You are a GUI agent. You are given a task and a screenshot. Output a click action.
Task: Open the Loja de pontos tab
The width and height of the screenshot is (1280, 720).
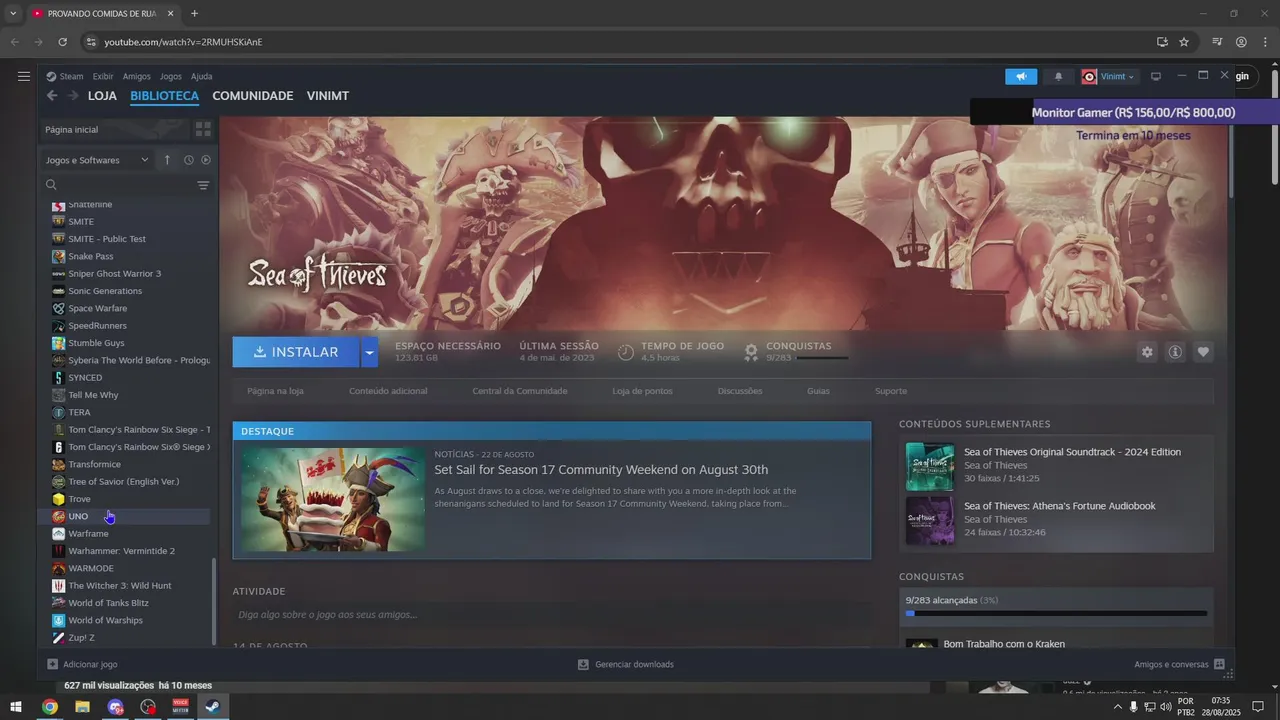[x=642, y=391]
